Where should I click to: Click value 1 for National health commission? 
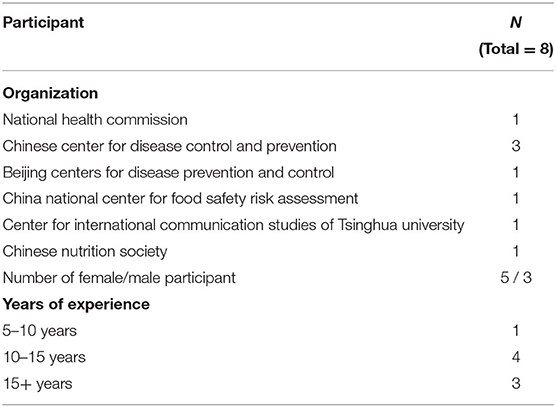(x=516, y=119)
